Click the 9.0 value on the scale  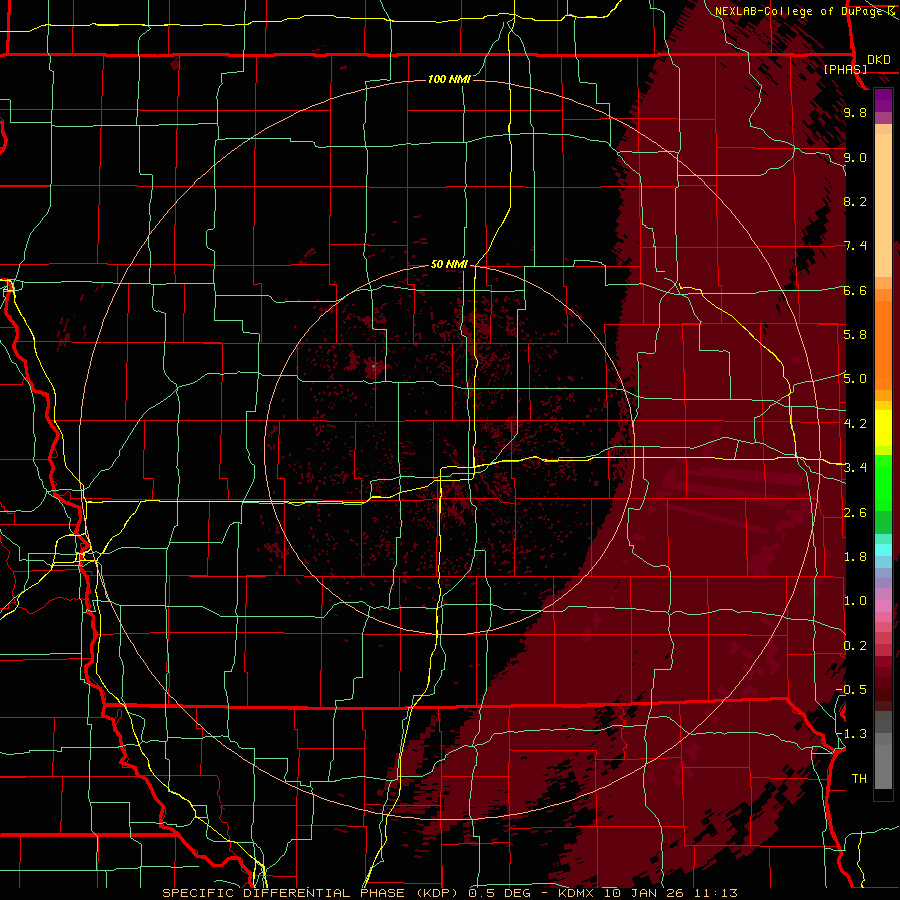pos(855,157)
